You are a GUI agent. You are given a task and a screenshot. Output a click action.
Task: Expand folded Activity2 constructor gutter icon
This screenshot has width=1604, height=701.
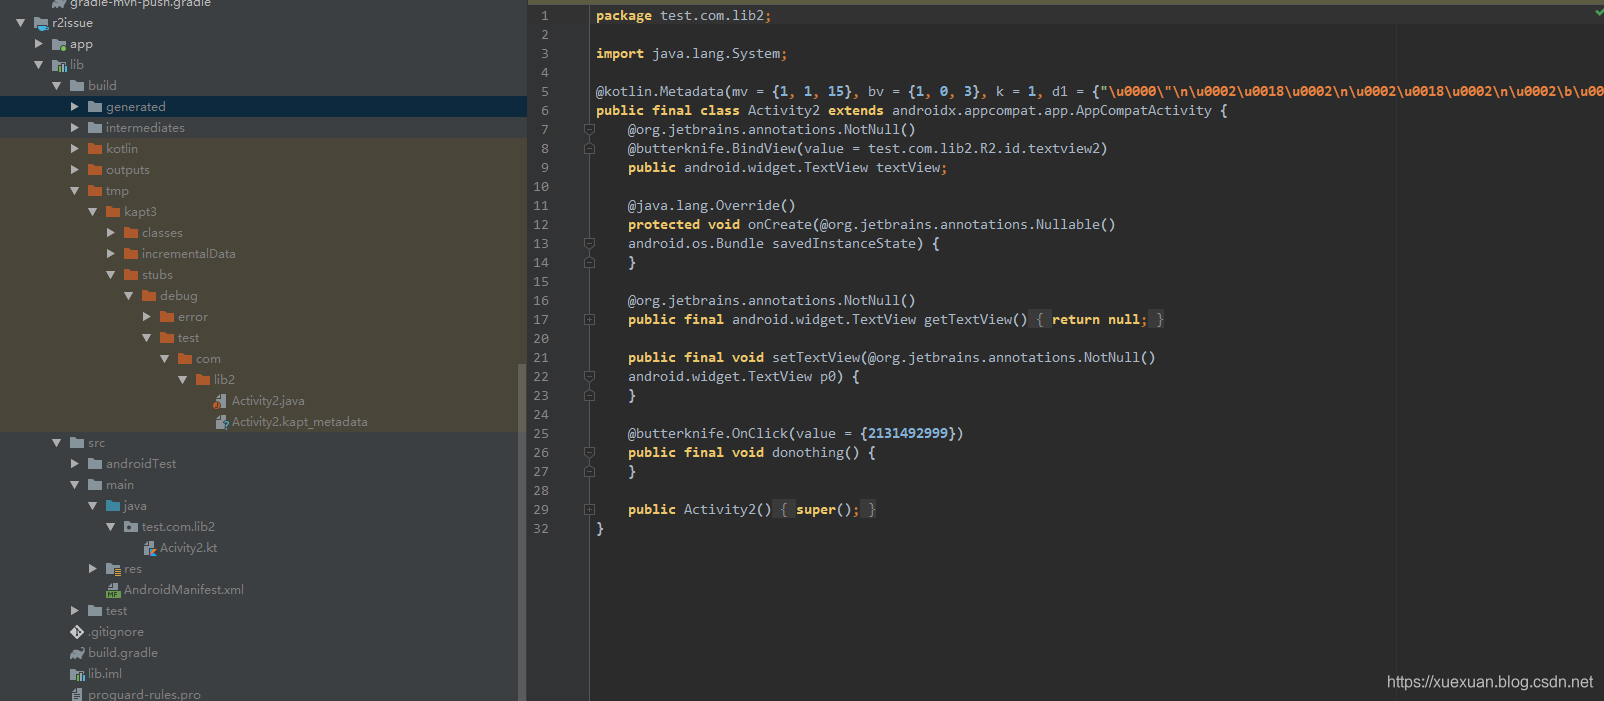589,510
